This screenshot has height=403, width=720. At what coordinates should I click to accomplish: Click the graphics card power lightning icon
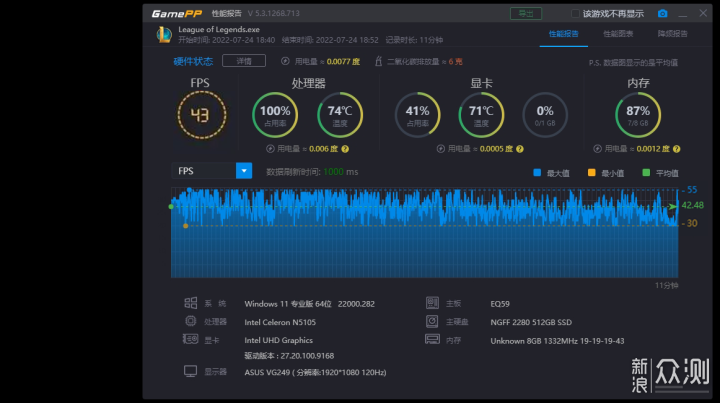click(x=441, y=149)
